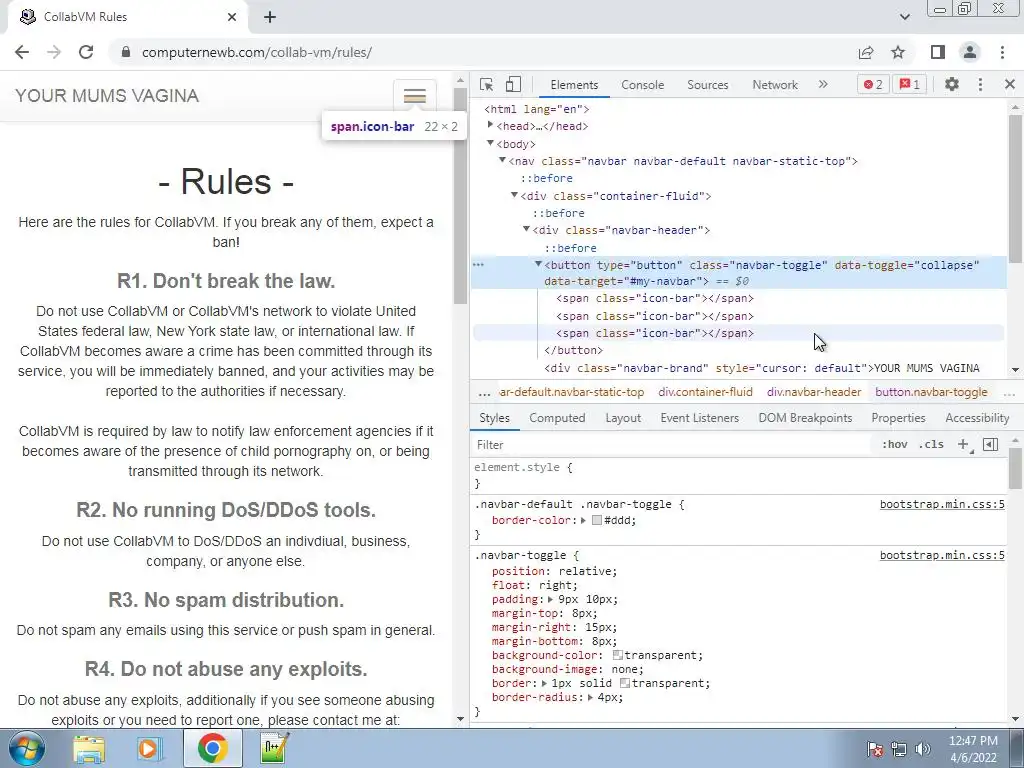Expand the border-color shorthand triangle
Image resolution: width=1024 pixels, height=768 pixels.
point(583,520)
